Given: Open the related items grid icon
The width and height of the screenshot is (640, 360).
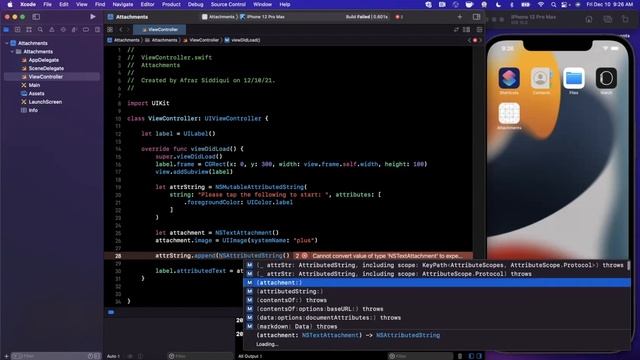Looking at the screenshot, I should [110, 30].
